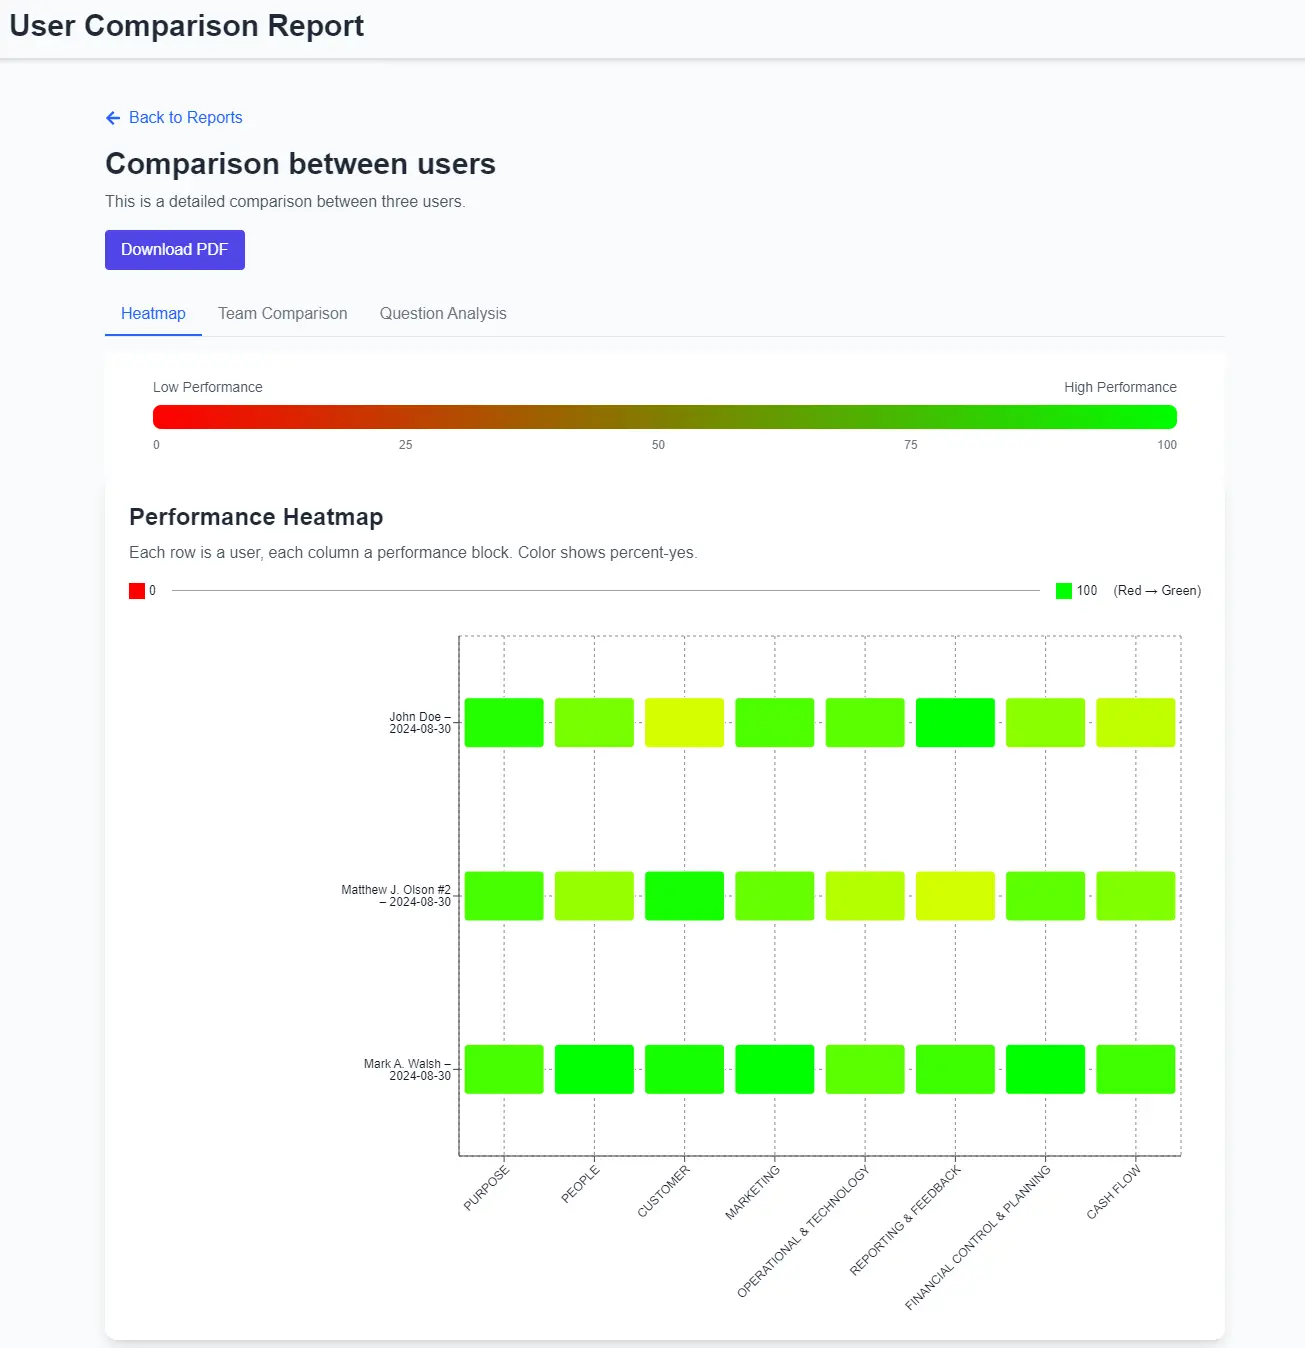Click the Low to High Performance gradient bar
The height and width of the screenshot is (1348, 1305).
pos(664,417)
